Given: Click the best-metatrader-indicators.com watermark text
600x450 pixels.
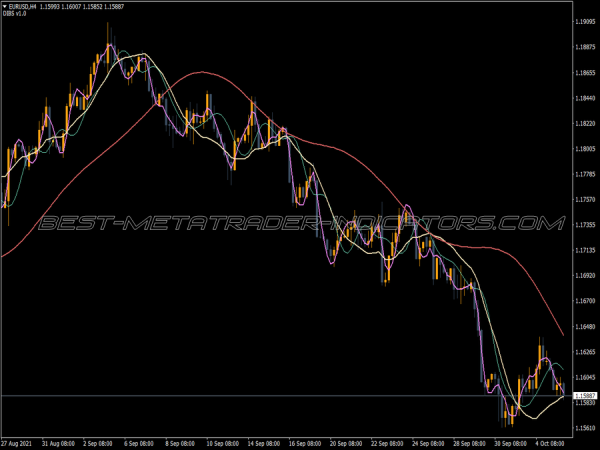Looking at the screenshot, I should (x=300, y=223).
